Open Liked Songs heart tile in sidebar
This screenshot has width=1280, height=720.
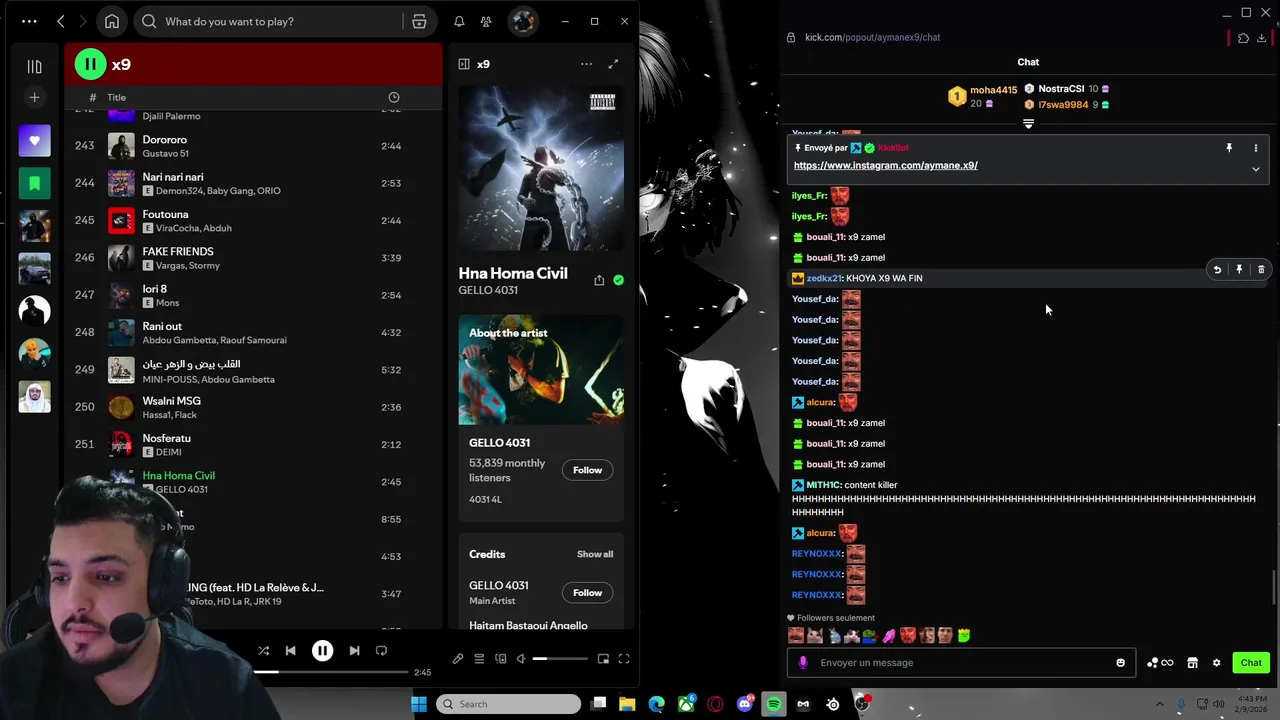(x=34, y=141)
